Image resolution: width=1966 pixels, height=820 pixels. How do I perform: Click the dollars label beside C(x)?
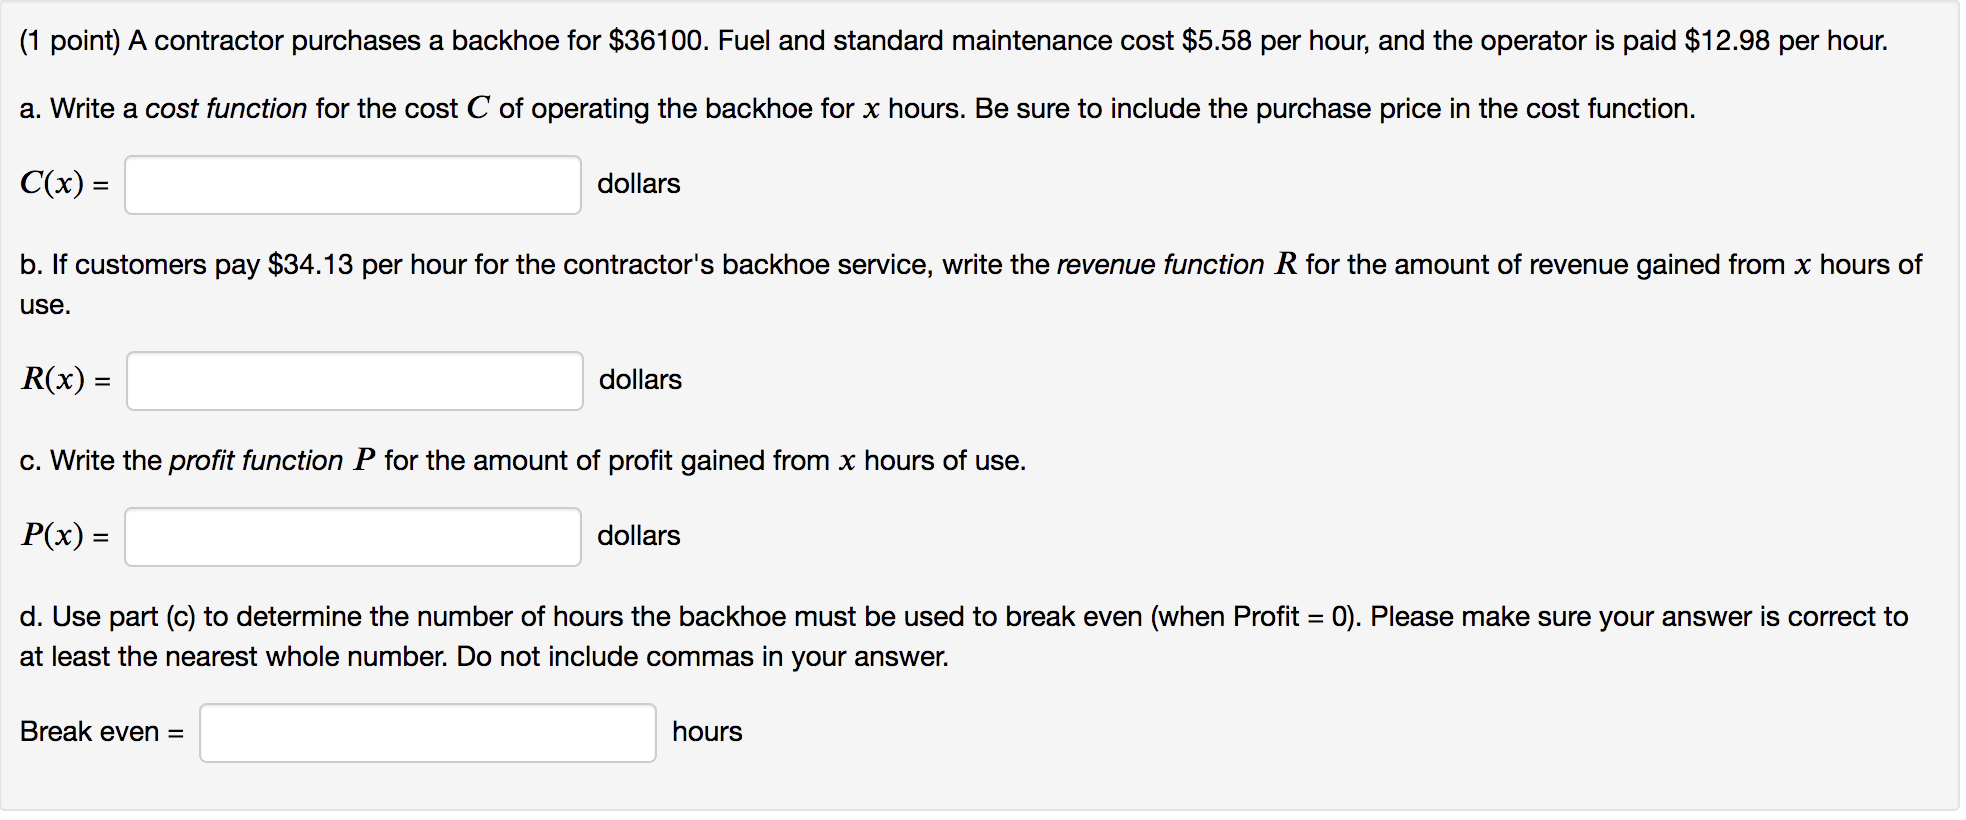638,184
